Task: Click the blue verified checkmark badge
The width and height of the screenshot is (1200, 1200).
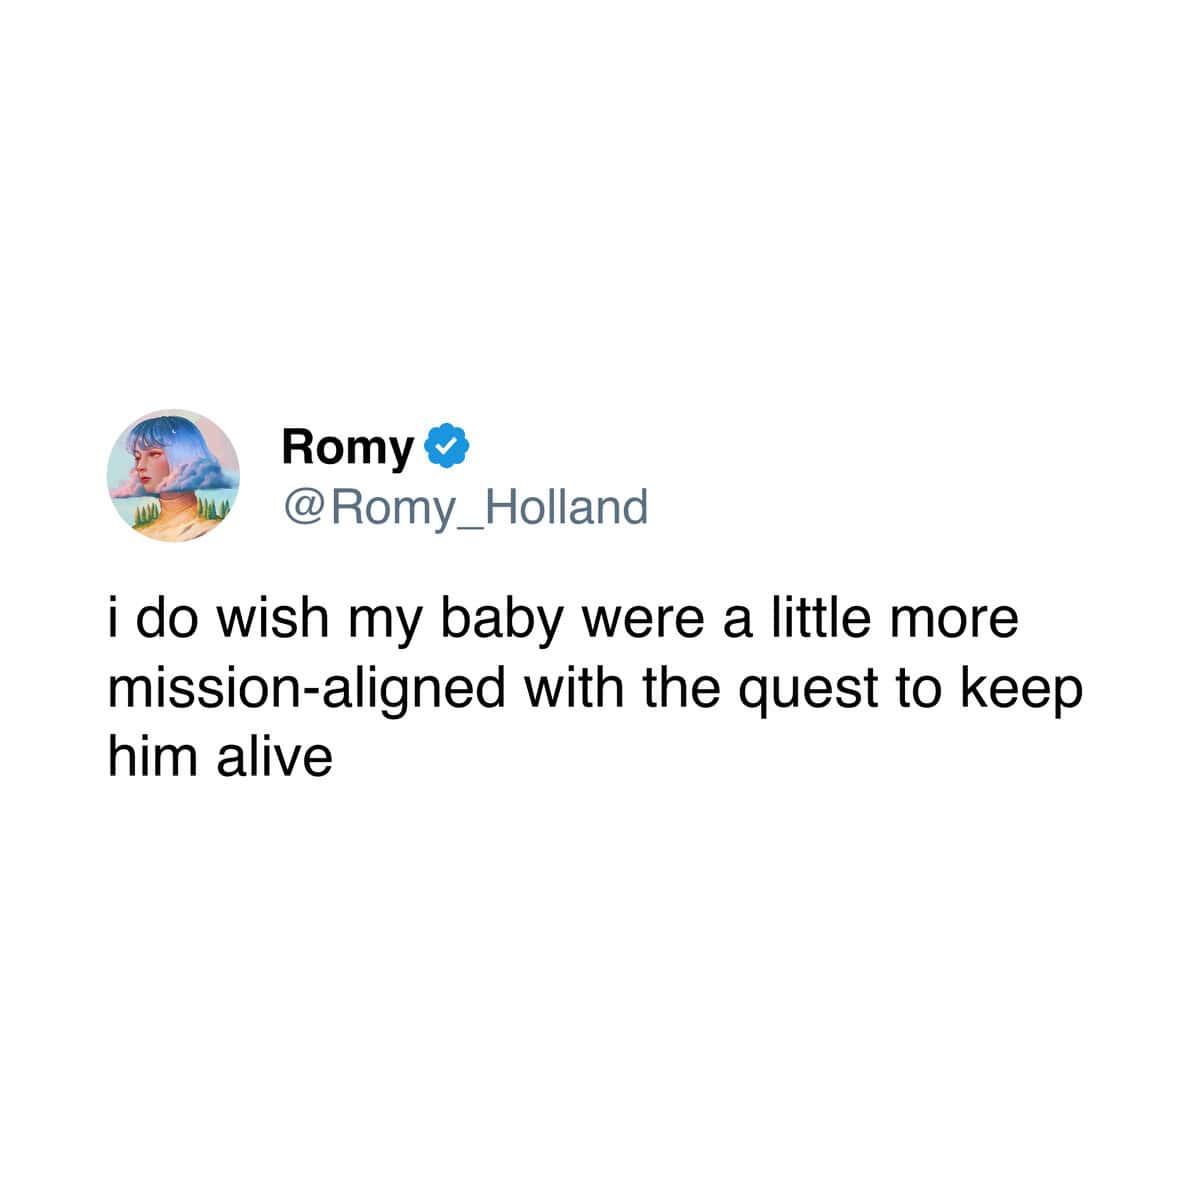Action: (449, 447)
